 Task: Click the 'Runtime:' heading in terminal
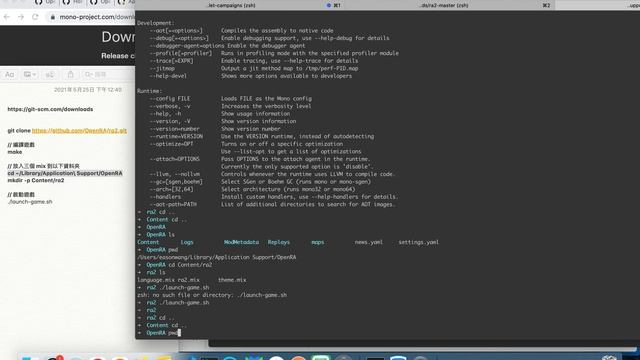(149, 91)
